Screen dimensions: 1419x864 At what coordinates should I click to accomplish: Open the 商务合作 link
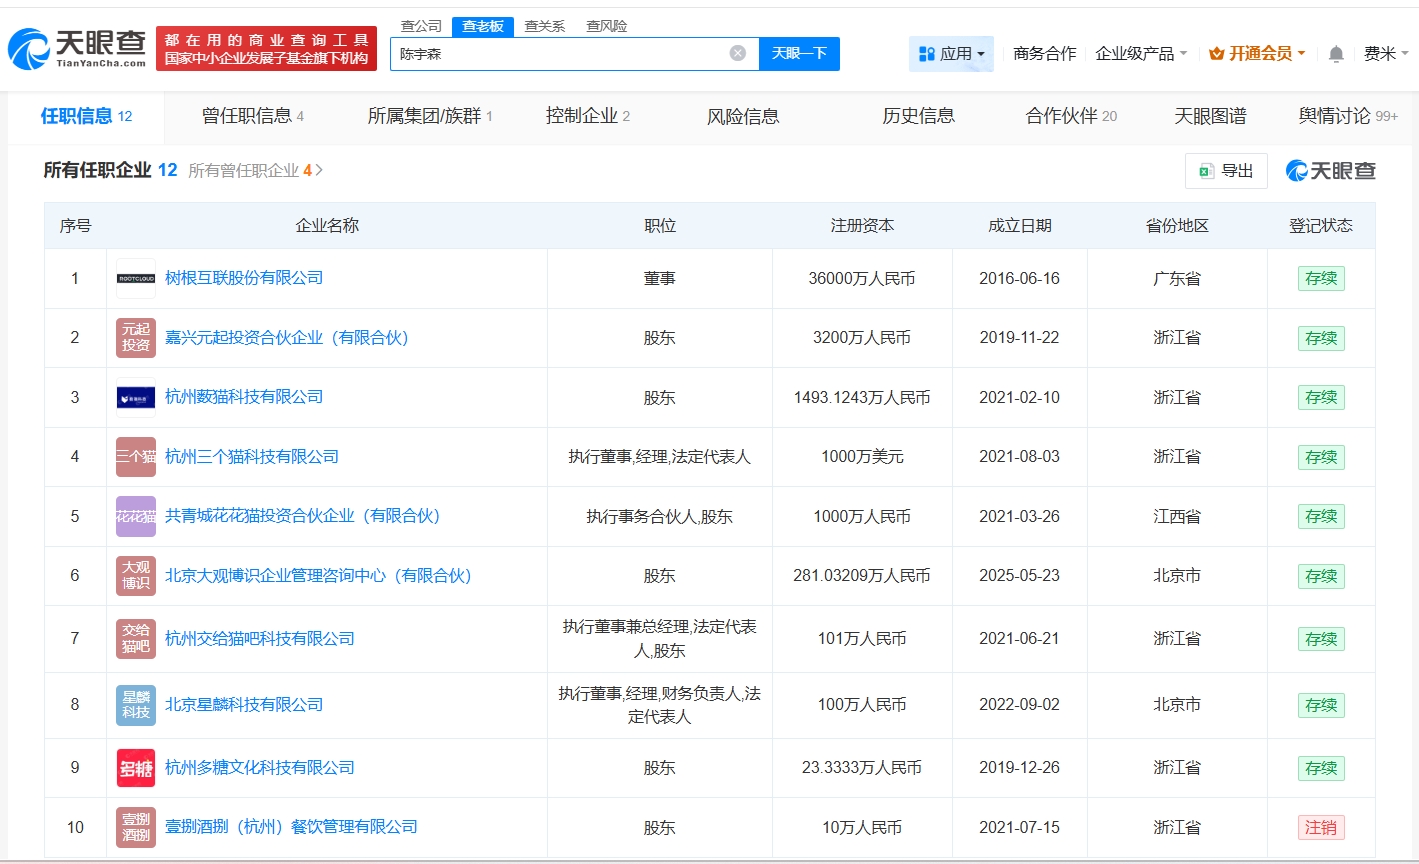pyautogui.click(x=1045, y=54)
